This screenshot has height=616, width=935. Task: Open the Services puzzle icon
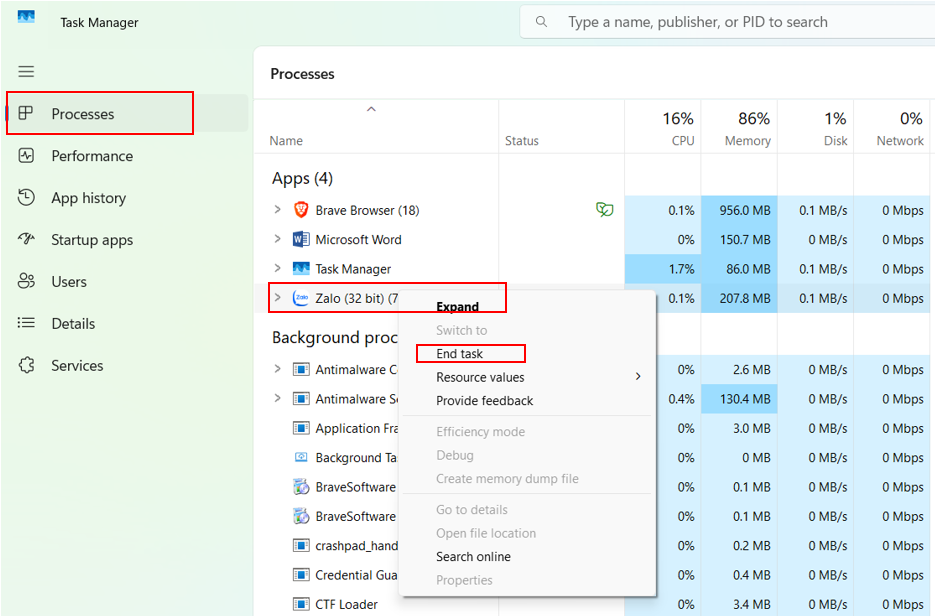[x=26, y=365]
